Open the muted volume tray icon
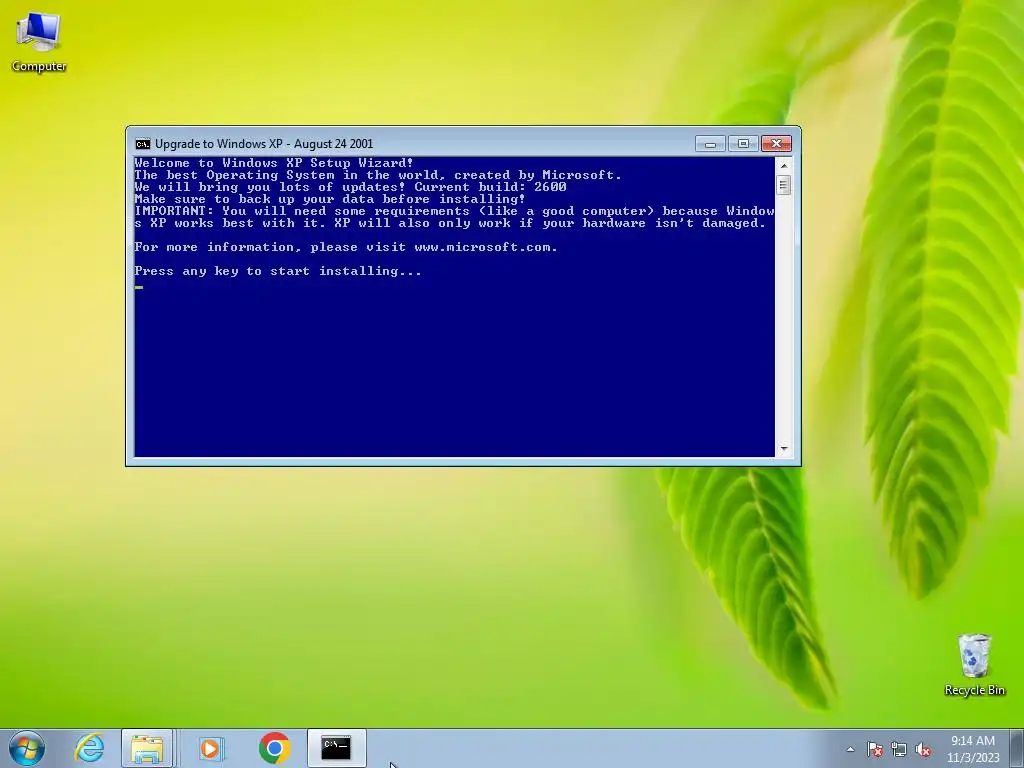1024x768 pixels. pos(923,750)
